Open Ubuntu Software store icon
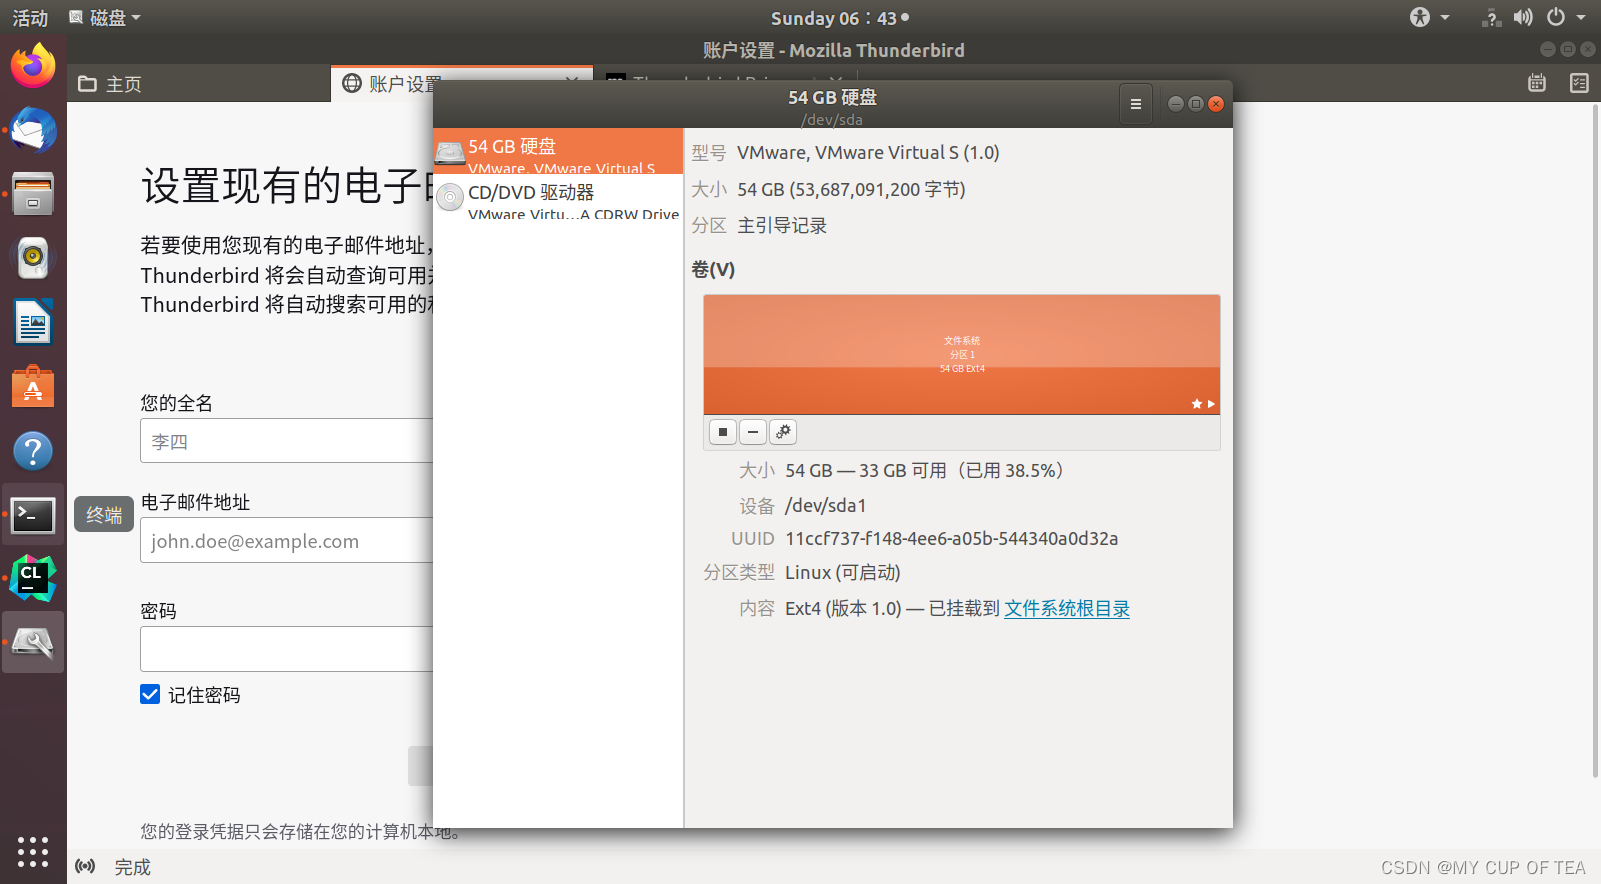 pyautogui.click(x=33, y=386)
